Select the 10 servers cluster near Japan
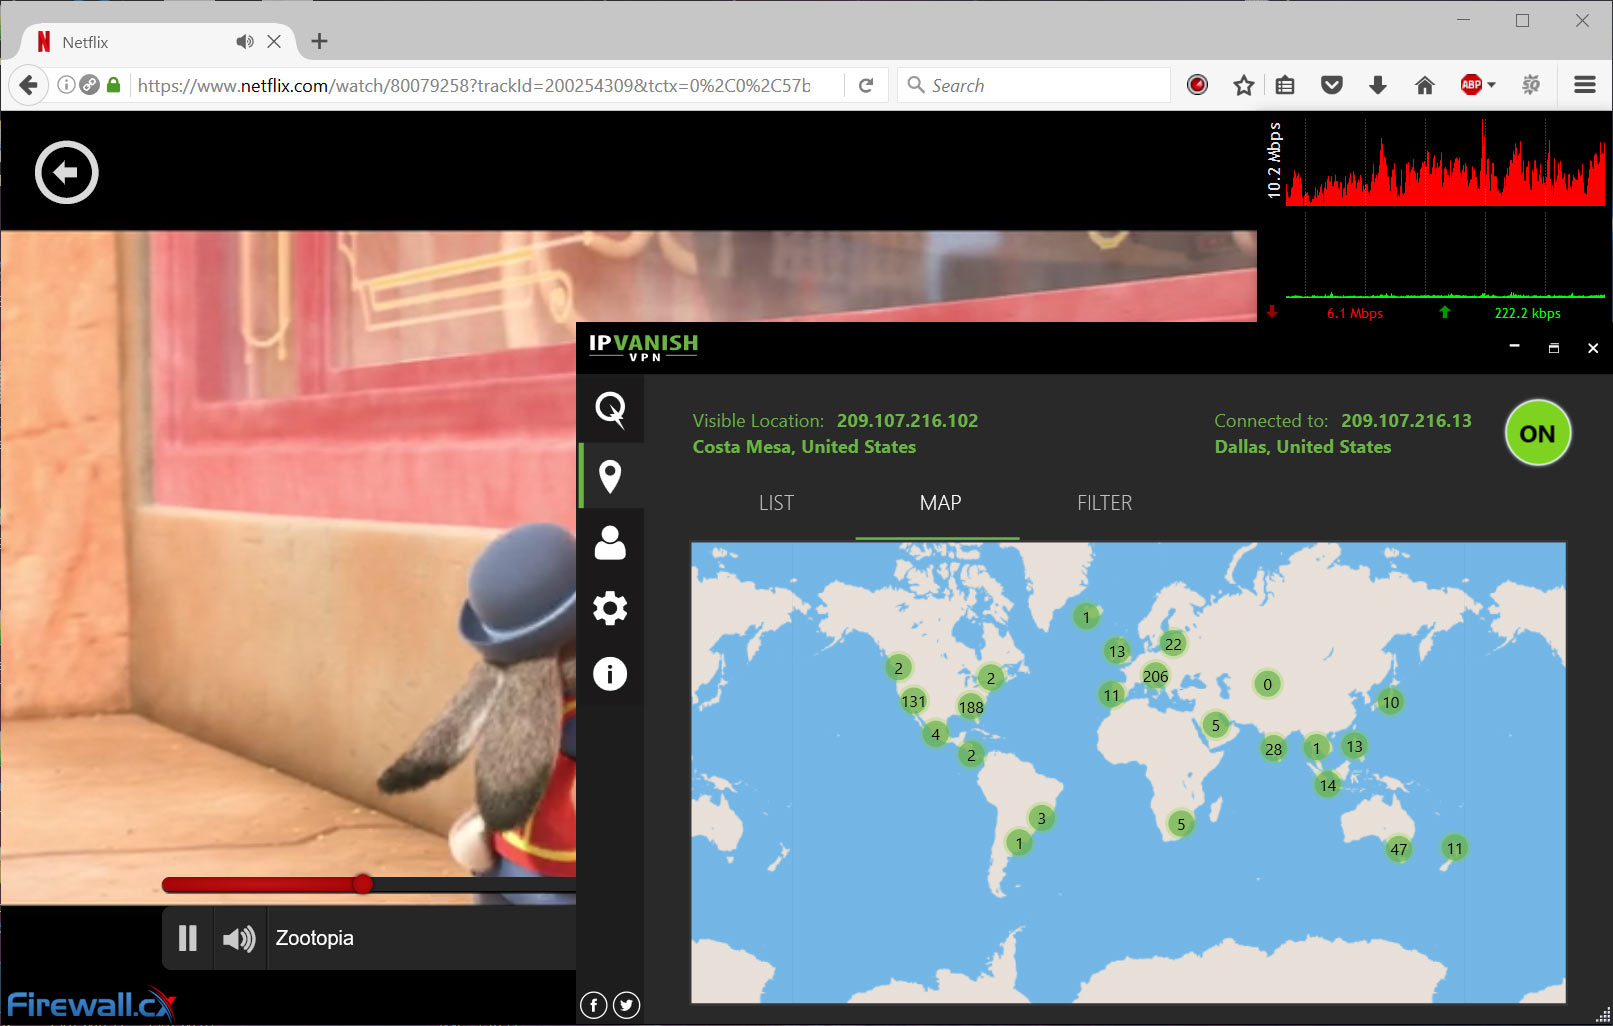This screenshot has height=1026, width=1613. (x=1391, y=702)
